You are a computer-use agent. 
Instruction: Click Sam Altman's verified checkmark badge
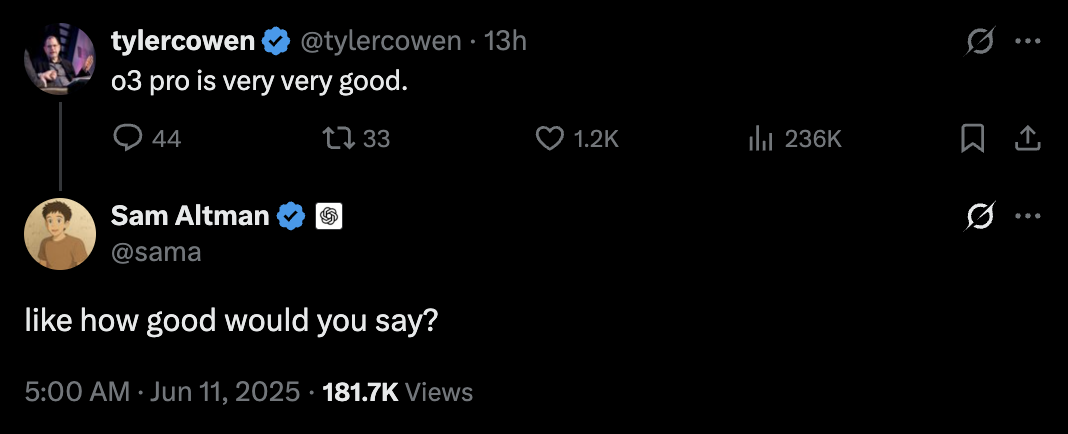coord(292,217)
